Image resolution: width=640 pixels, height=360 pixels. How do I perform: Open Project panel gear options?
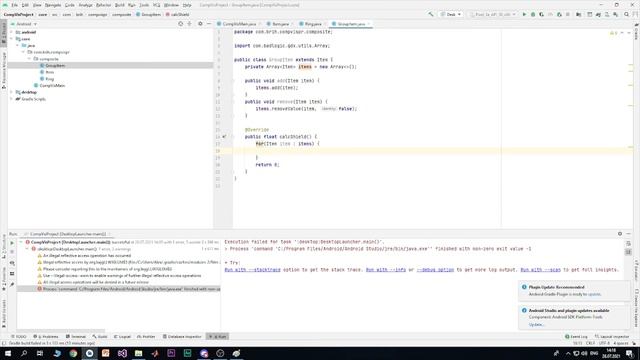coord(200,24)
